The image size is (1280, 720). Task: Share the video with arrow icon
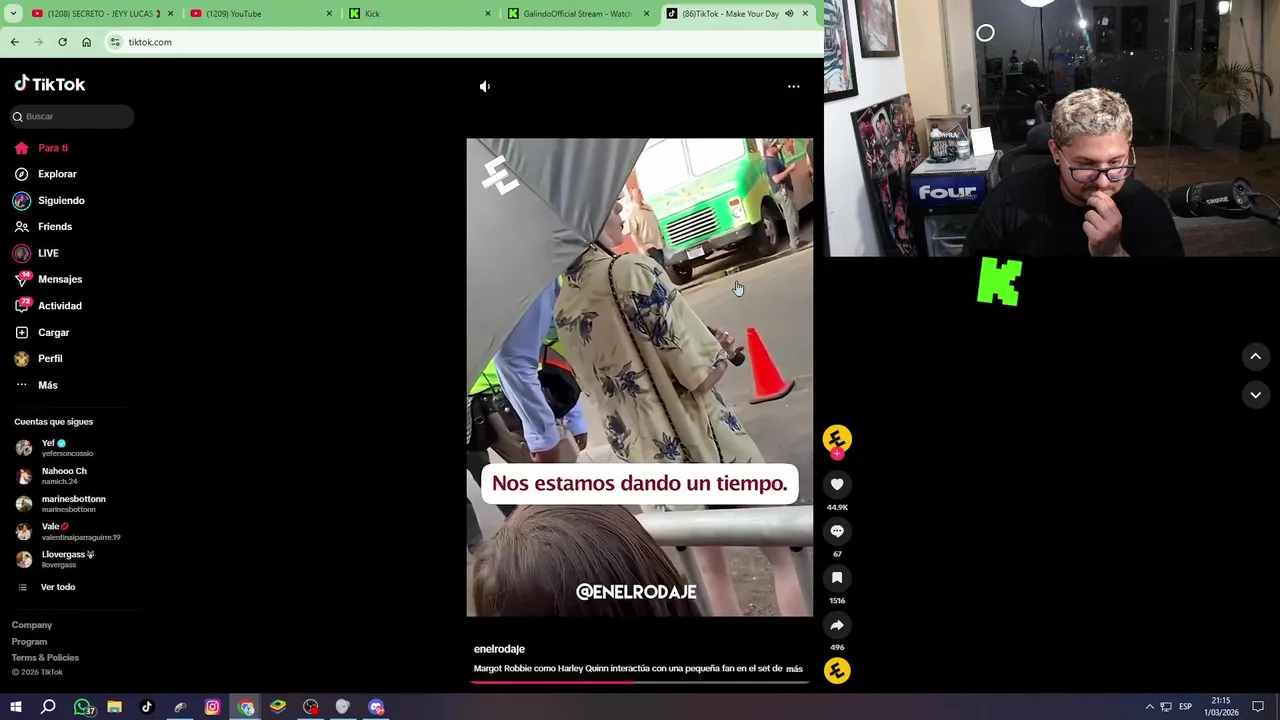click(837, 625)
